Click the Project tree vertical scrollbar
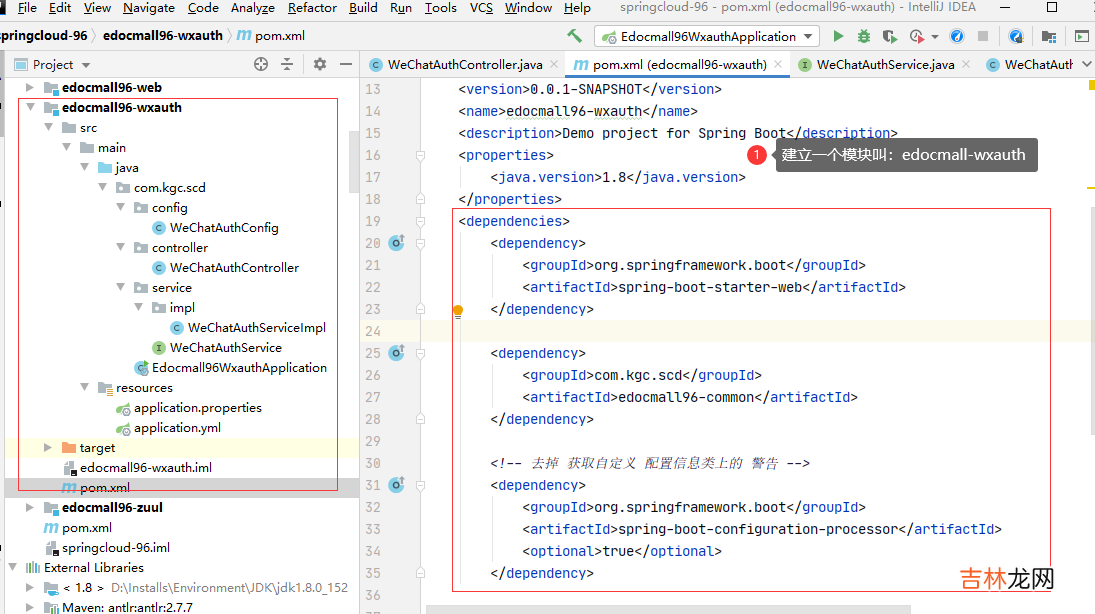Image resolution: width=1095 pixels, height=614 pixels. [x=353, y=160]
